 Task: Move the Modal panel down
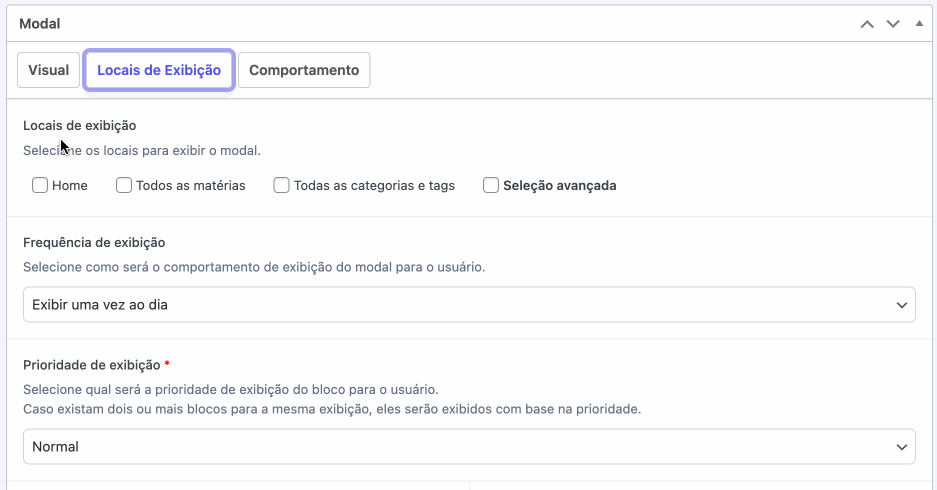[x=893, y=23]
